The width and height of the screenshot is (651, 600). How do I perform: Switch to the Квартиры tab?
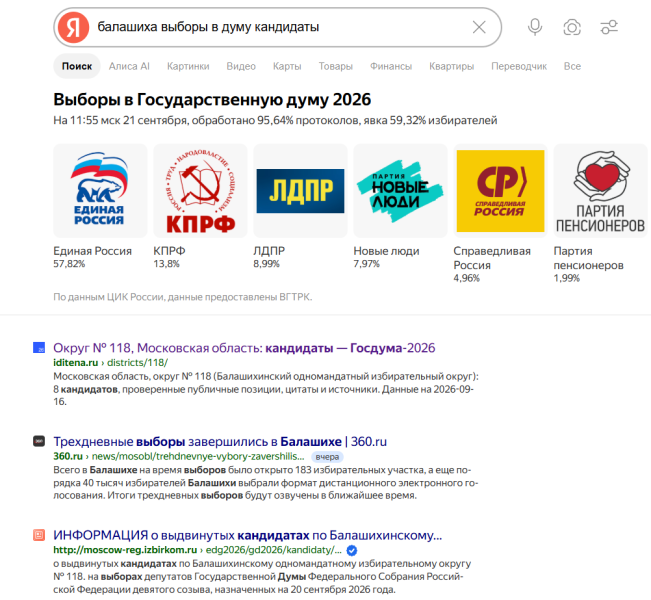451,66
